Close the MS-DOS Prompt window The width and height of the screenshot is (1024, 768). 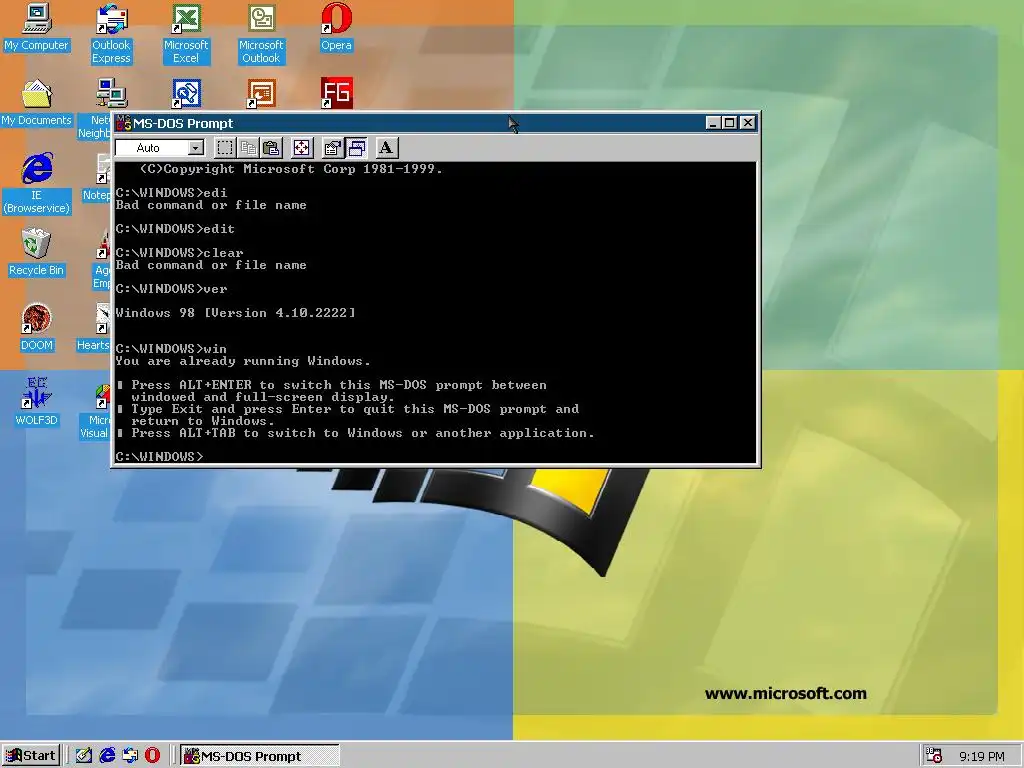(748, 123)
